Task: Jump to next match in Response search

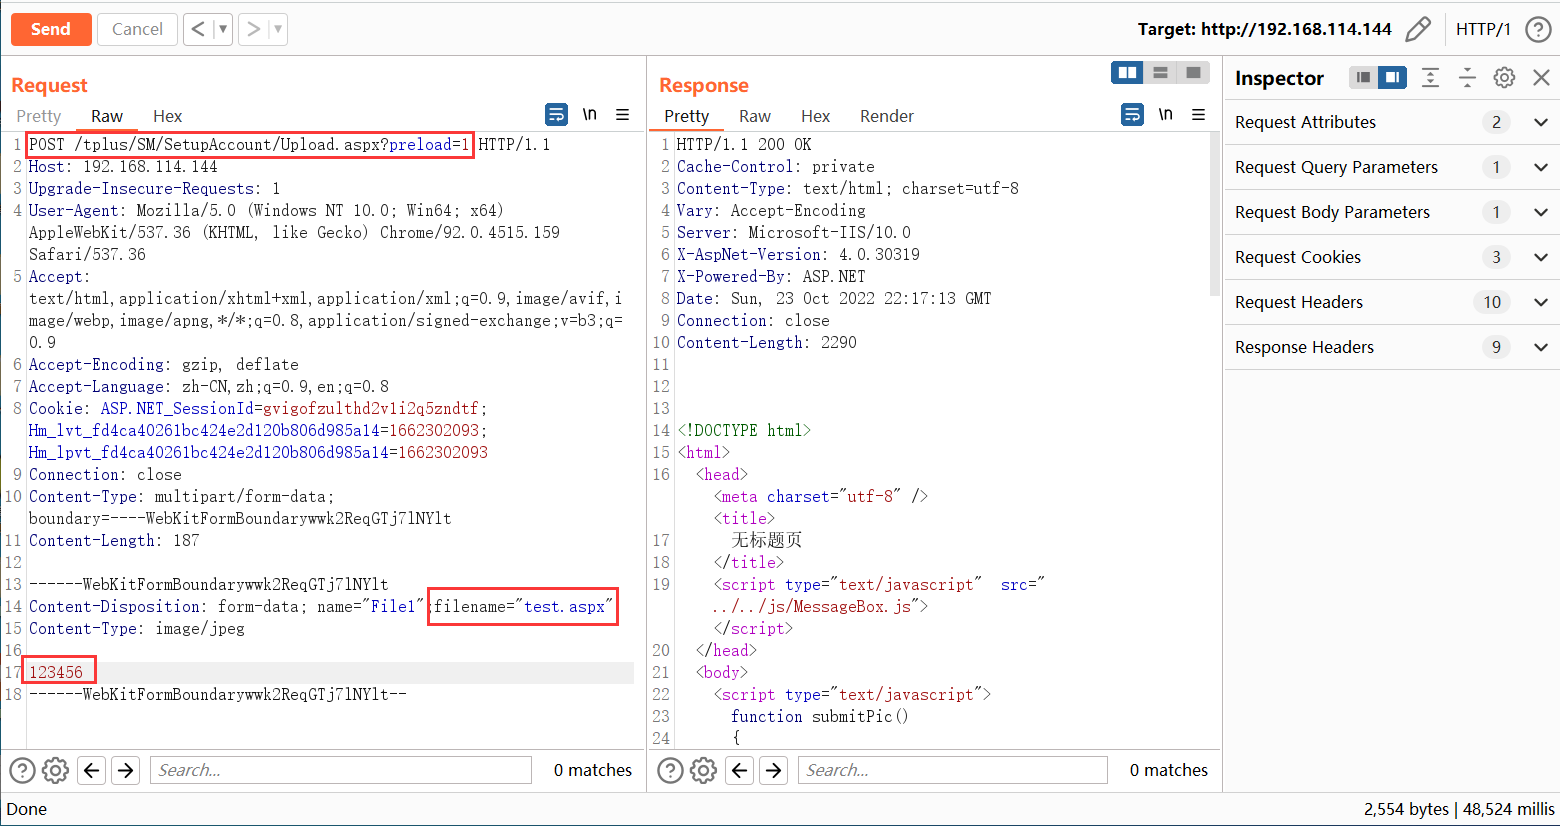Action: (x=773, y=770)
